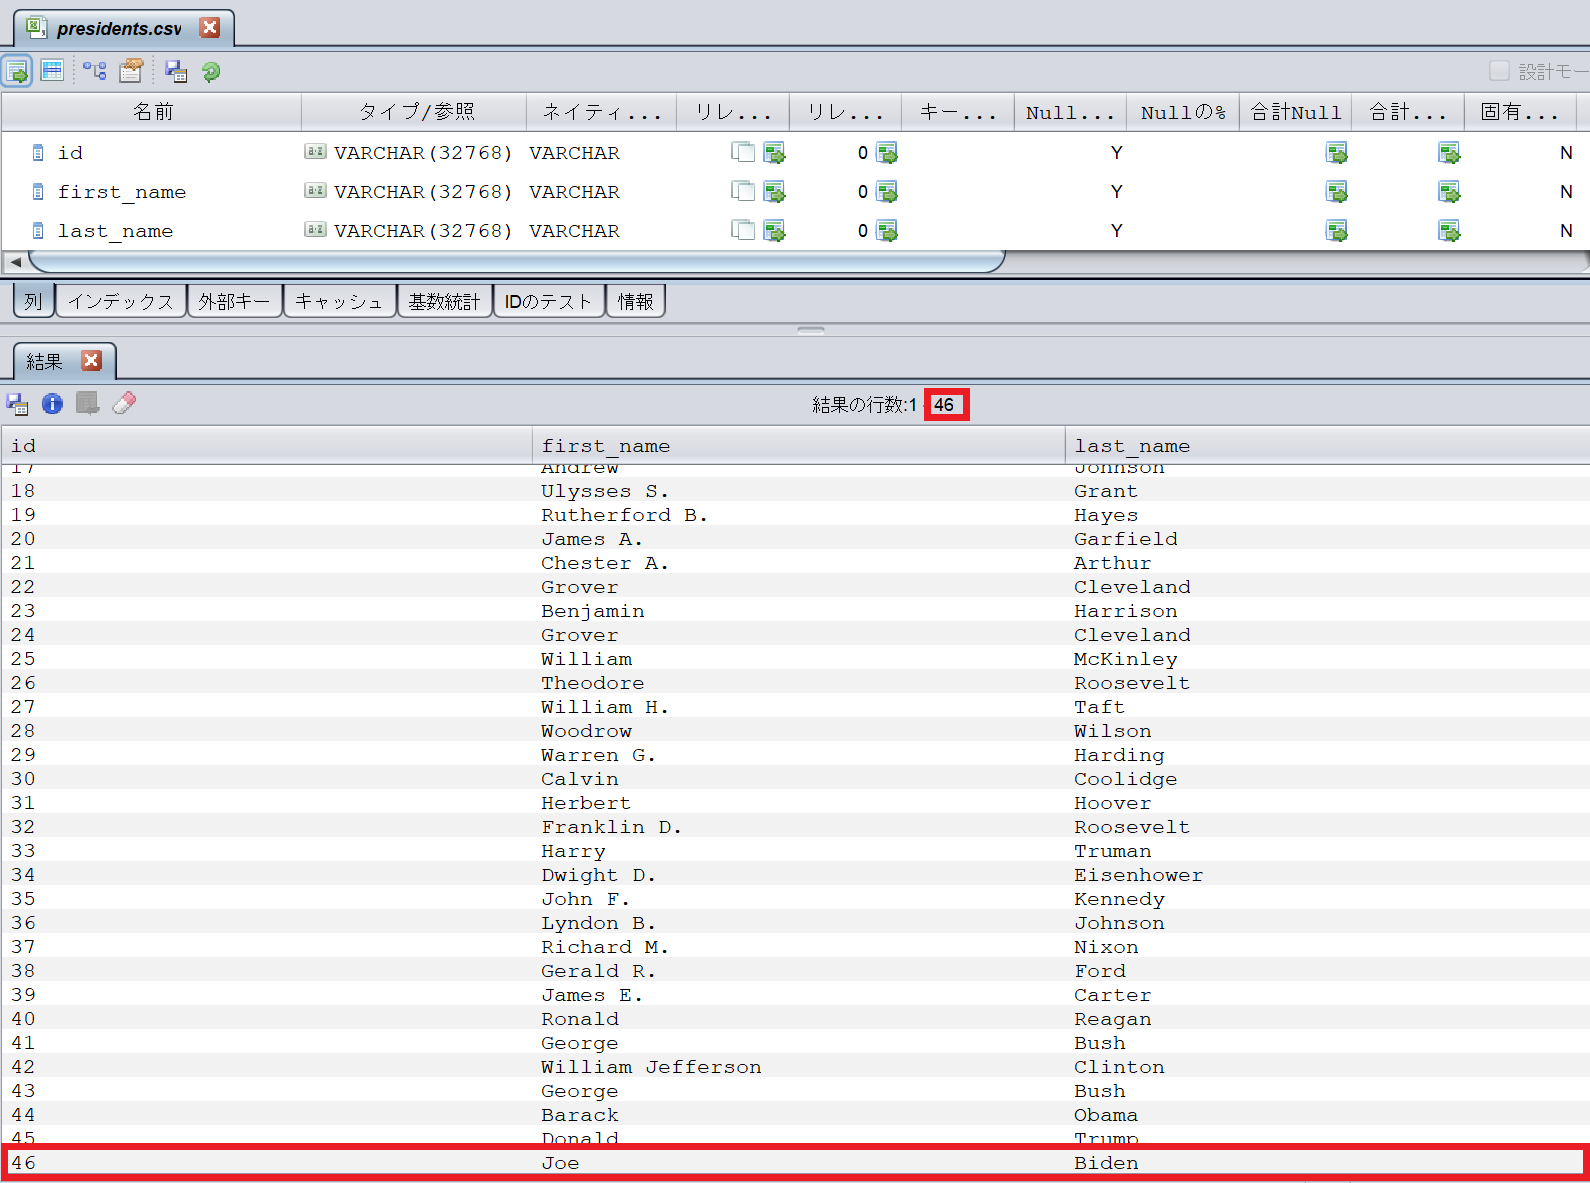The width and height of the screenshot is (1590, 1183).
Task: Click 合計 column green-arrow icon in last_name row
Action: [1449, 231]
